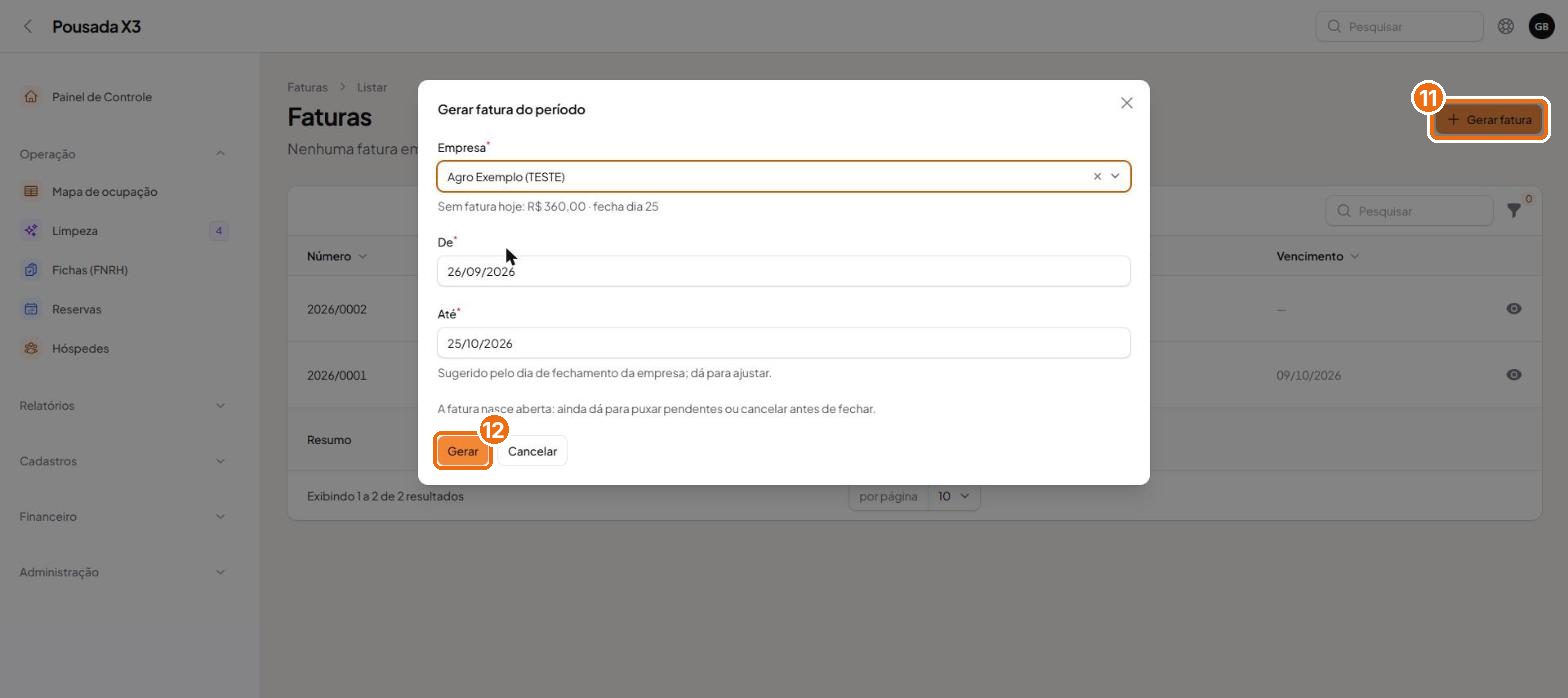The width and height of the screenshot is (1568, 698).
Task: Click the Limpeza badge showing 4
Action: (219, 231)
